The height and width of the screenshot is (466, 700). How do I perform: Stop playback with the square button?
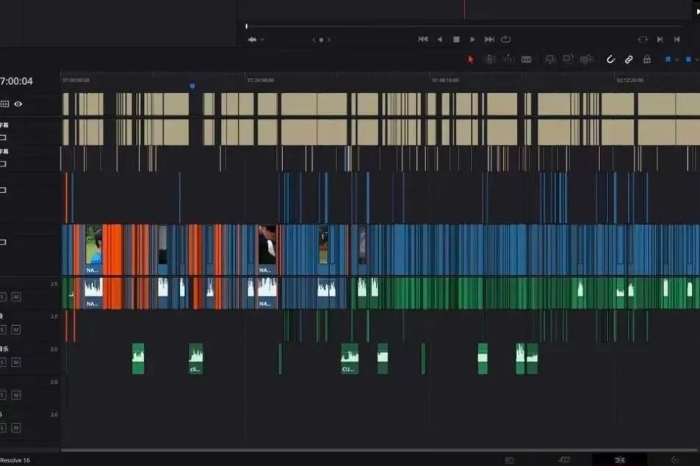pos(456,39)
